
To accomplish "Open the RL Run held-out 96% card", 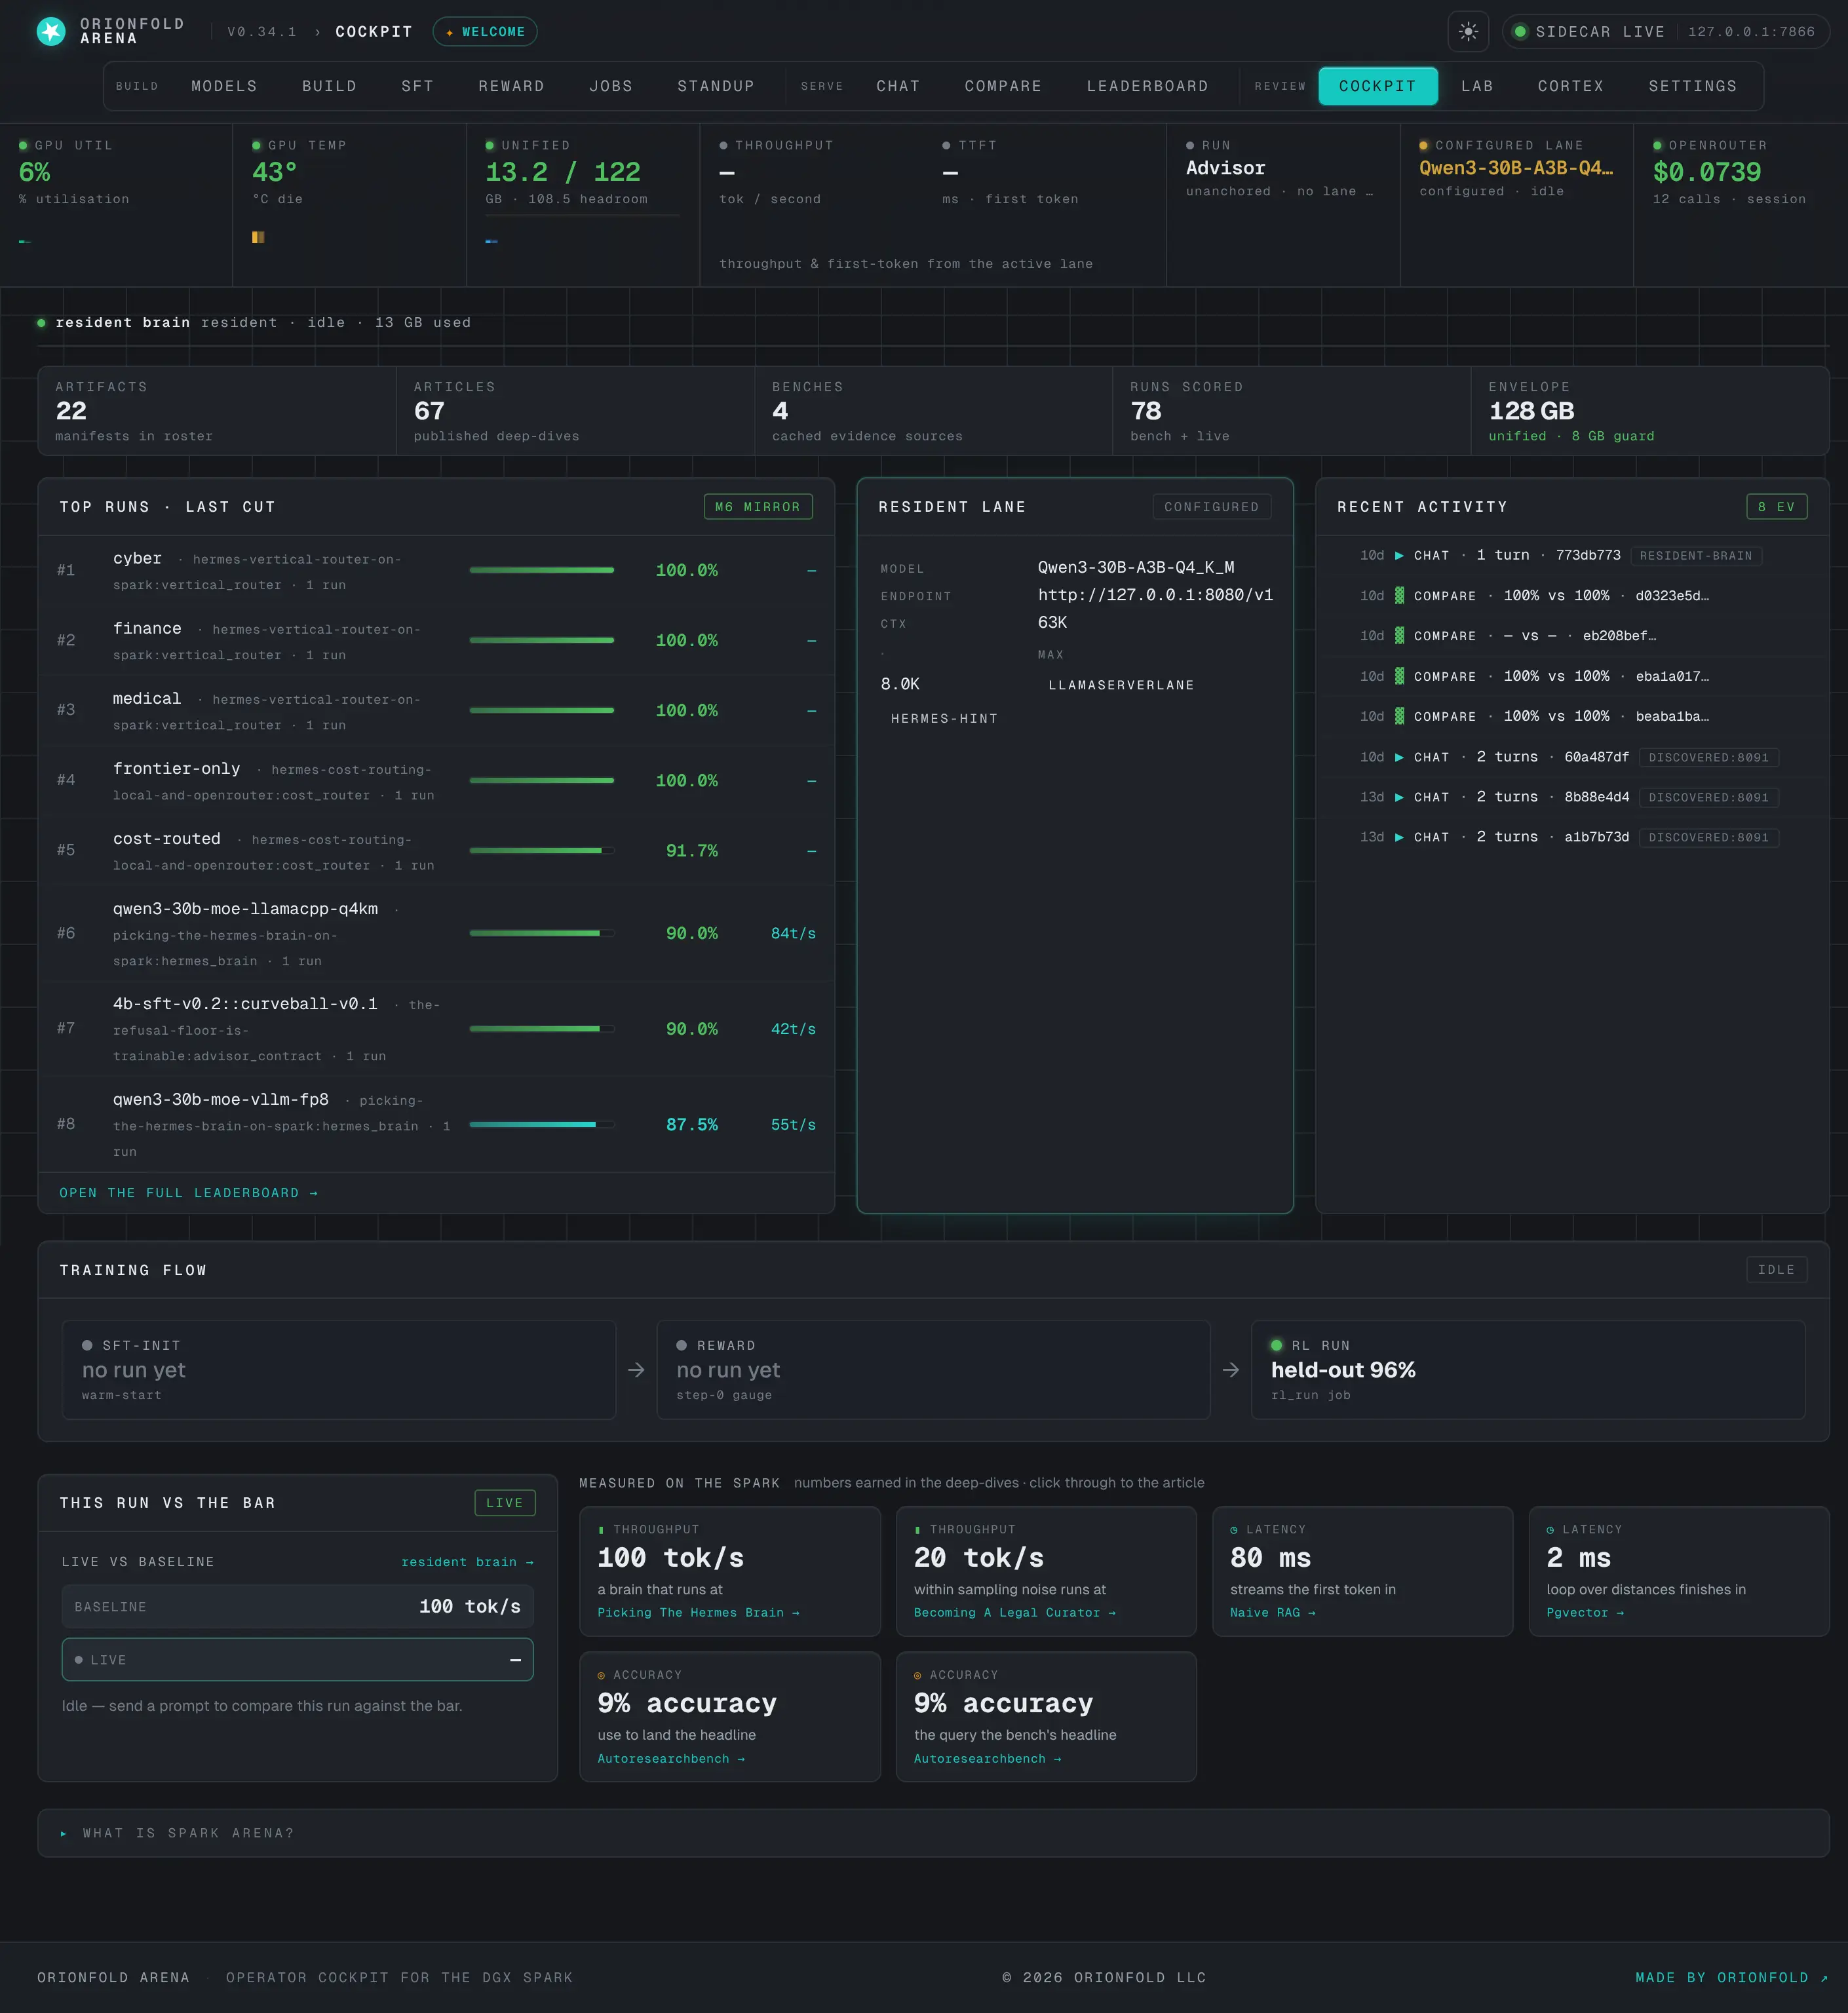I will coord(1528,1370).
